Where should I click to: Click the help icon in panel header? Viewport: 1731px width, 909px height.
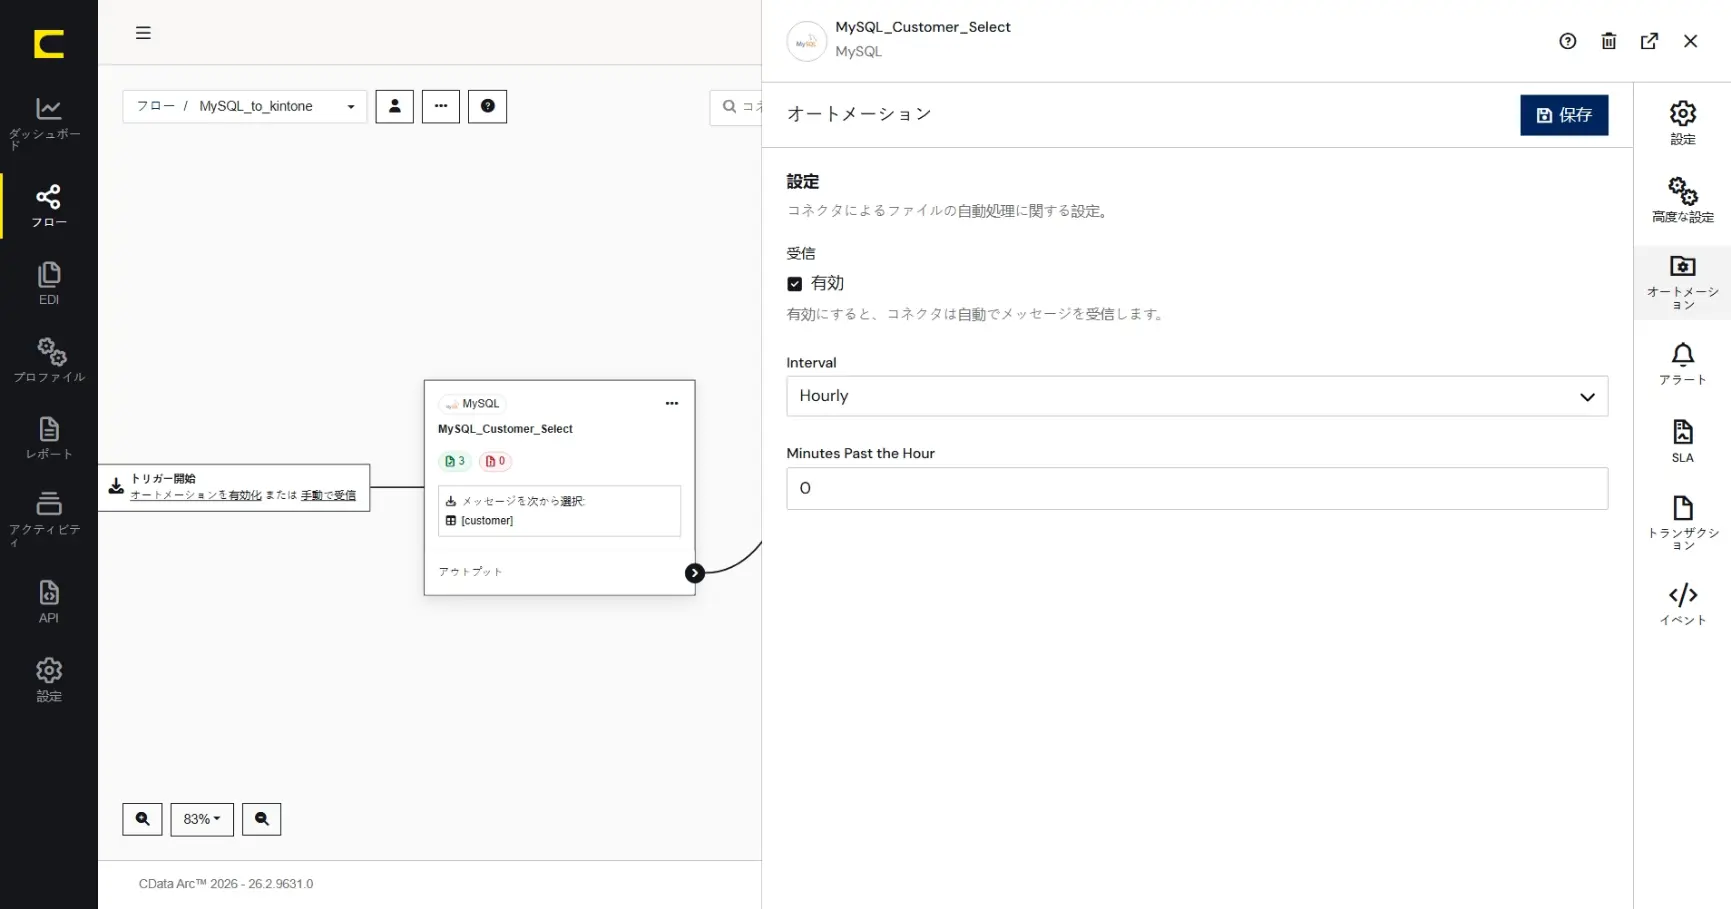(x=1568, y=41)
